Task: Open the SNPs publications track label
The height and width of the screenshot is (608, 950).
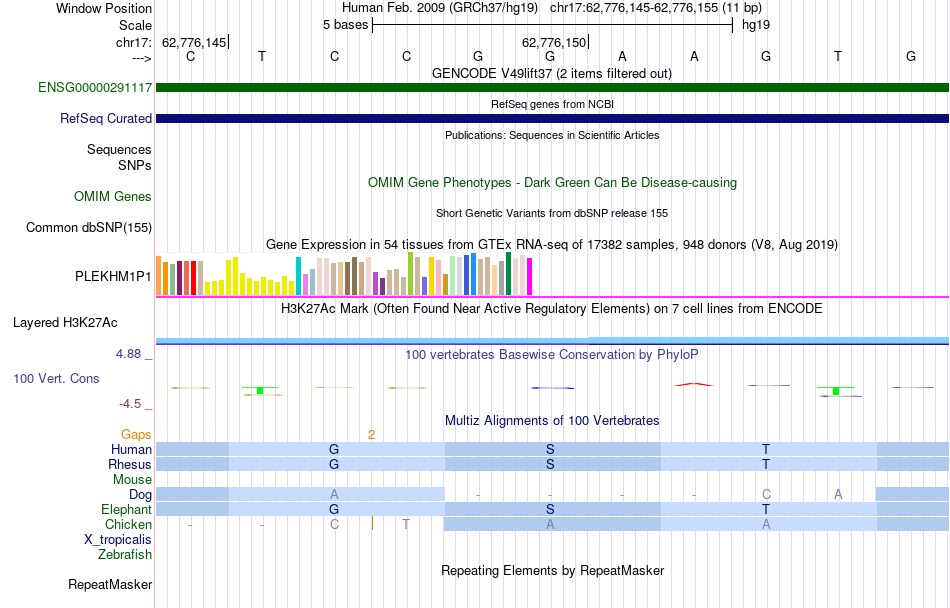Action: pos(135,165)
